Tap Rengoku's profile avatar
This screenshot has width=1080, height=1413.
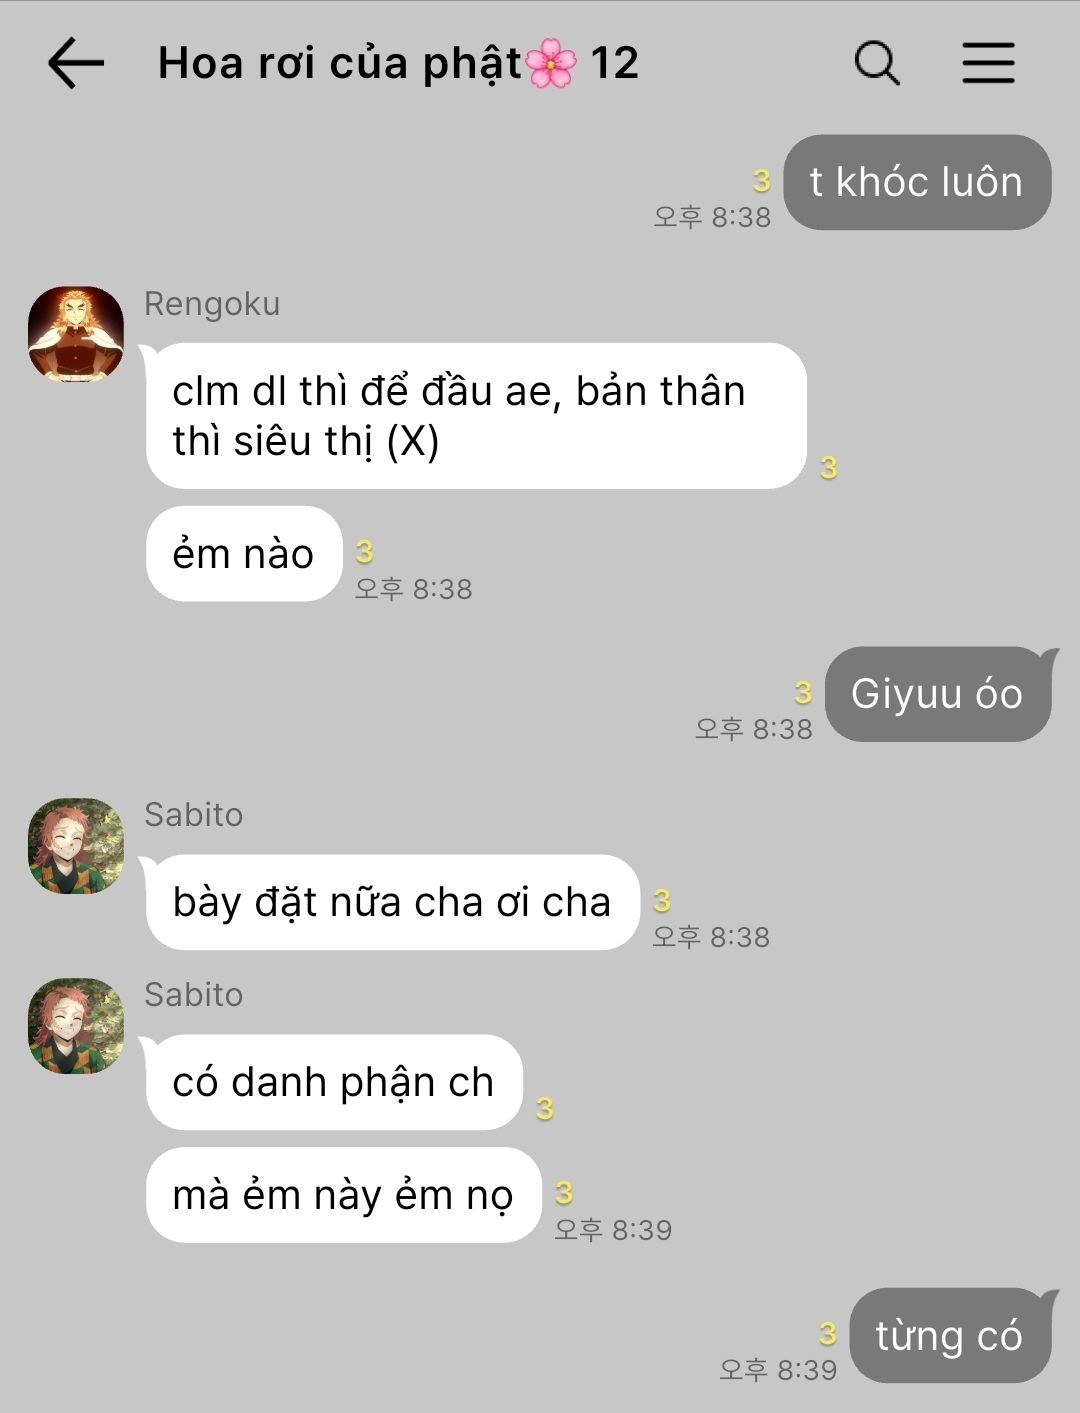pyautogui.click(x=76, y=334)
